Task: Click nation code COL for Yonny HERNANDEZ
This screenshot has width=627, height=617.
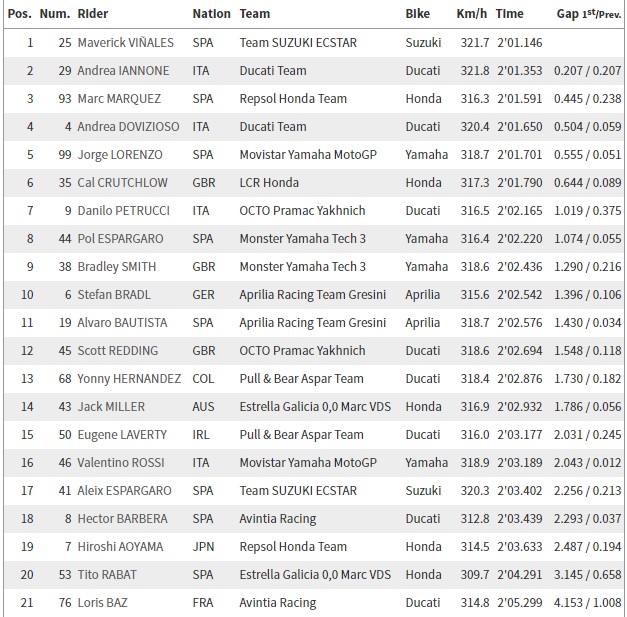Action: (203, 379)
